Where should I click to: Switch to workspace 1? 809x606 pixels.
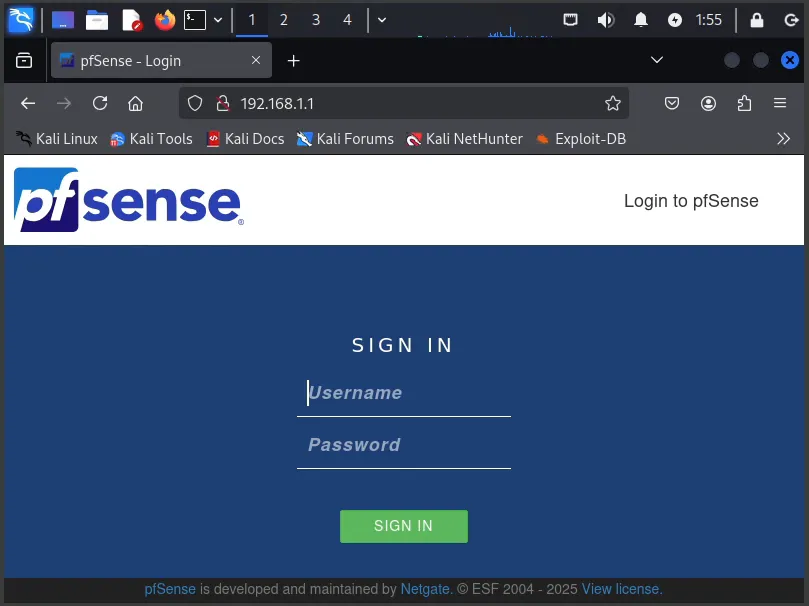pyautogui.click(x=252, y=20)
